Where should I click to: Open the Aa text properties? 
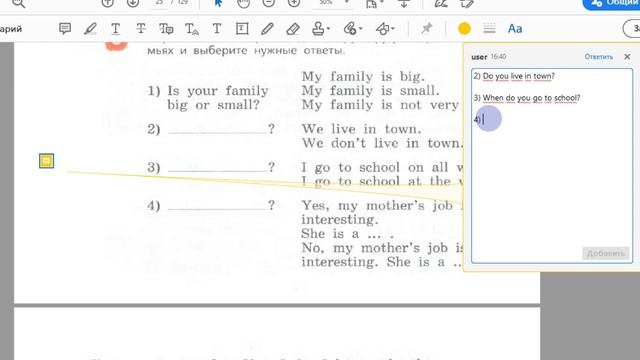coord(515,29)
